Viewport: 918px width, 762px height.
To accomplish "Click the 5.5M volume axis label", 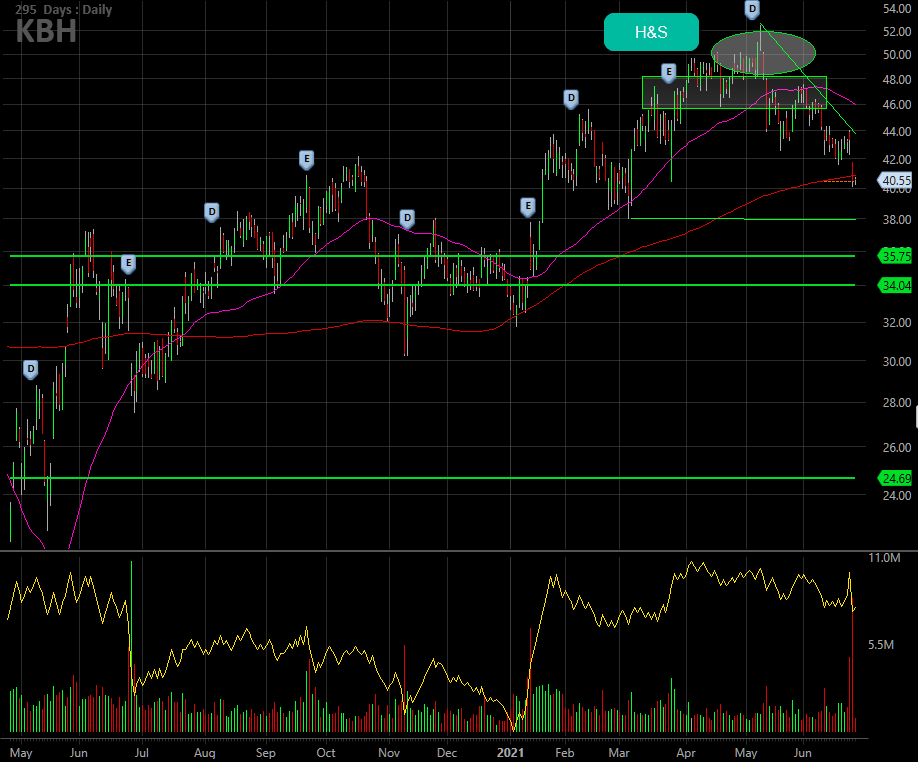I will [881, 645].
